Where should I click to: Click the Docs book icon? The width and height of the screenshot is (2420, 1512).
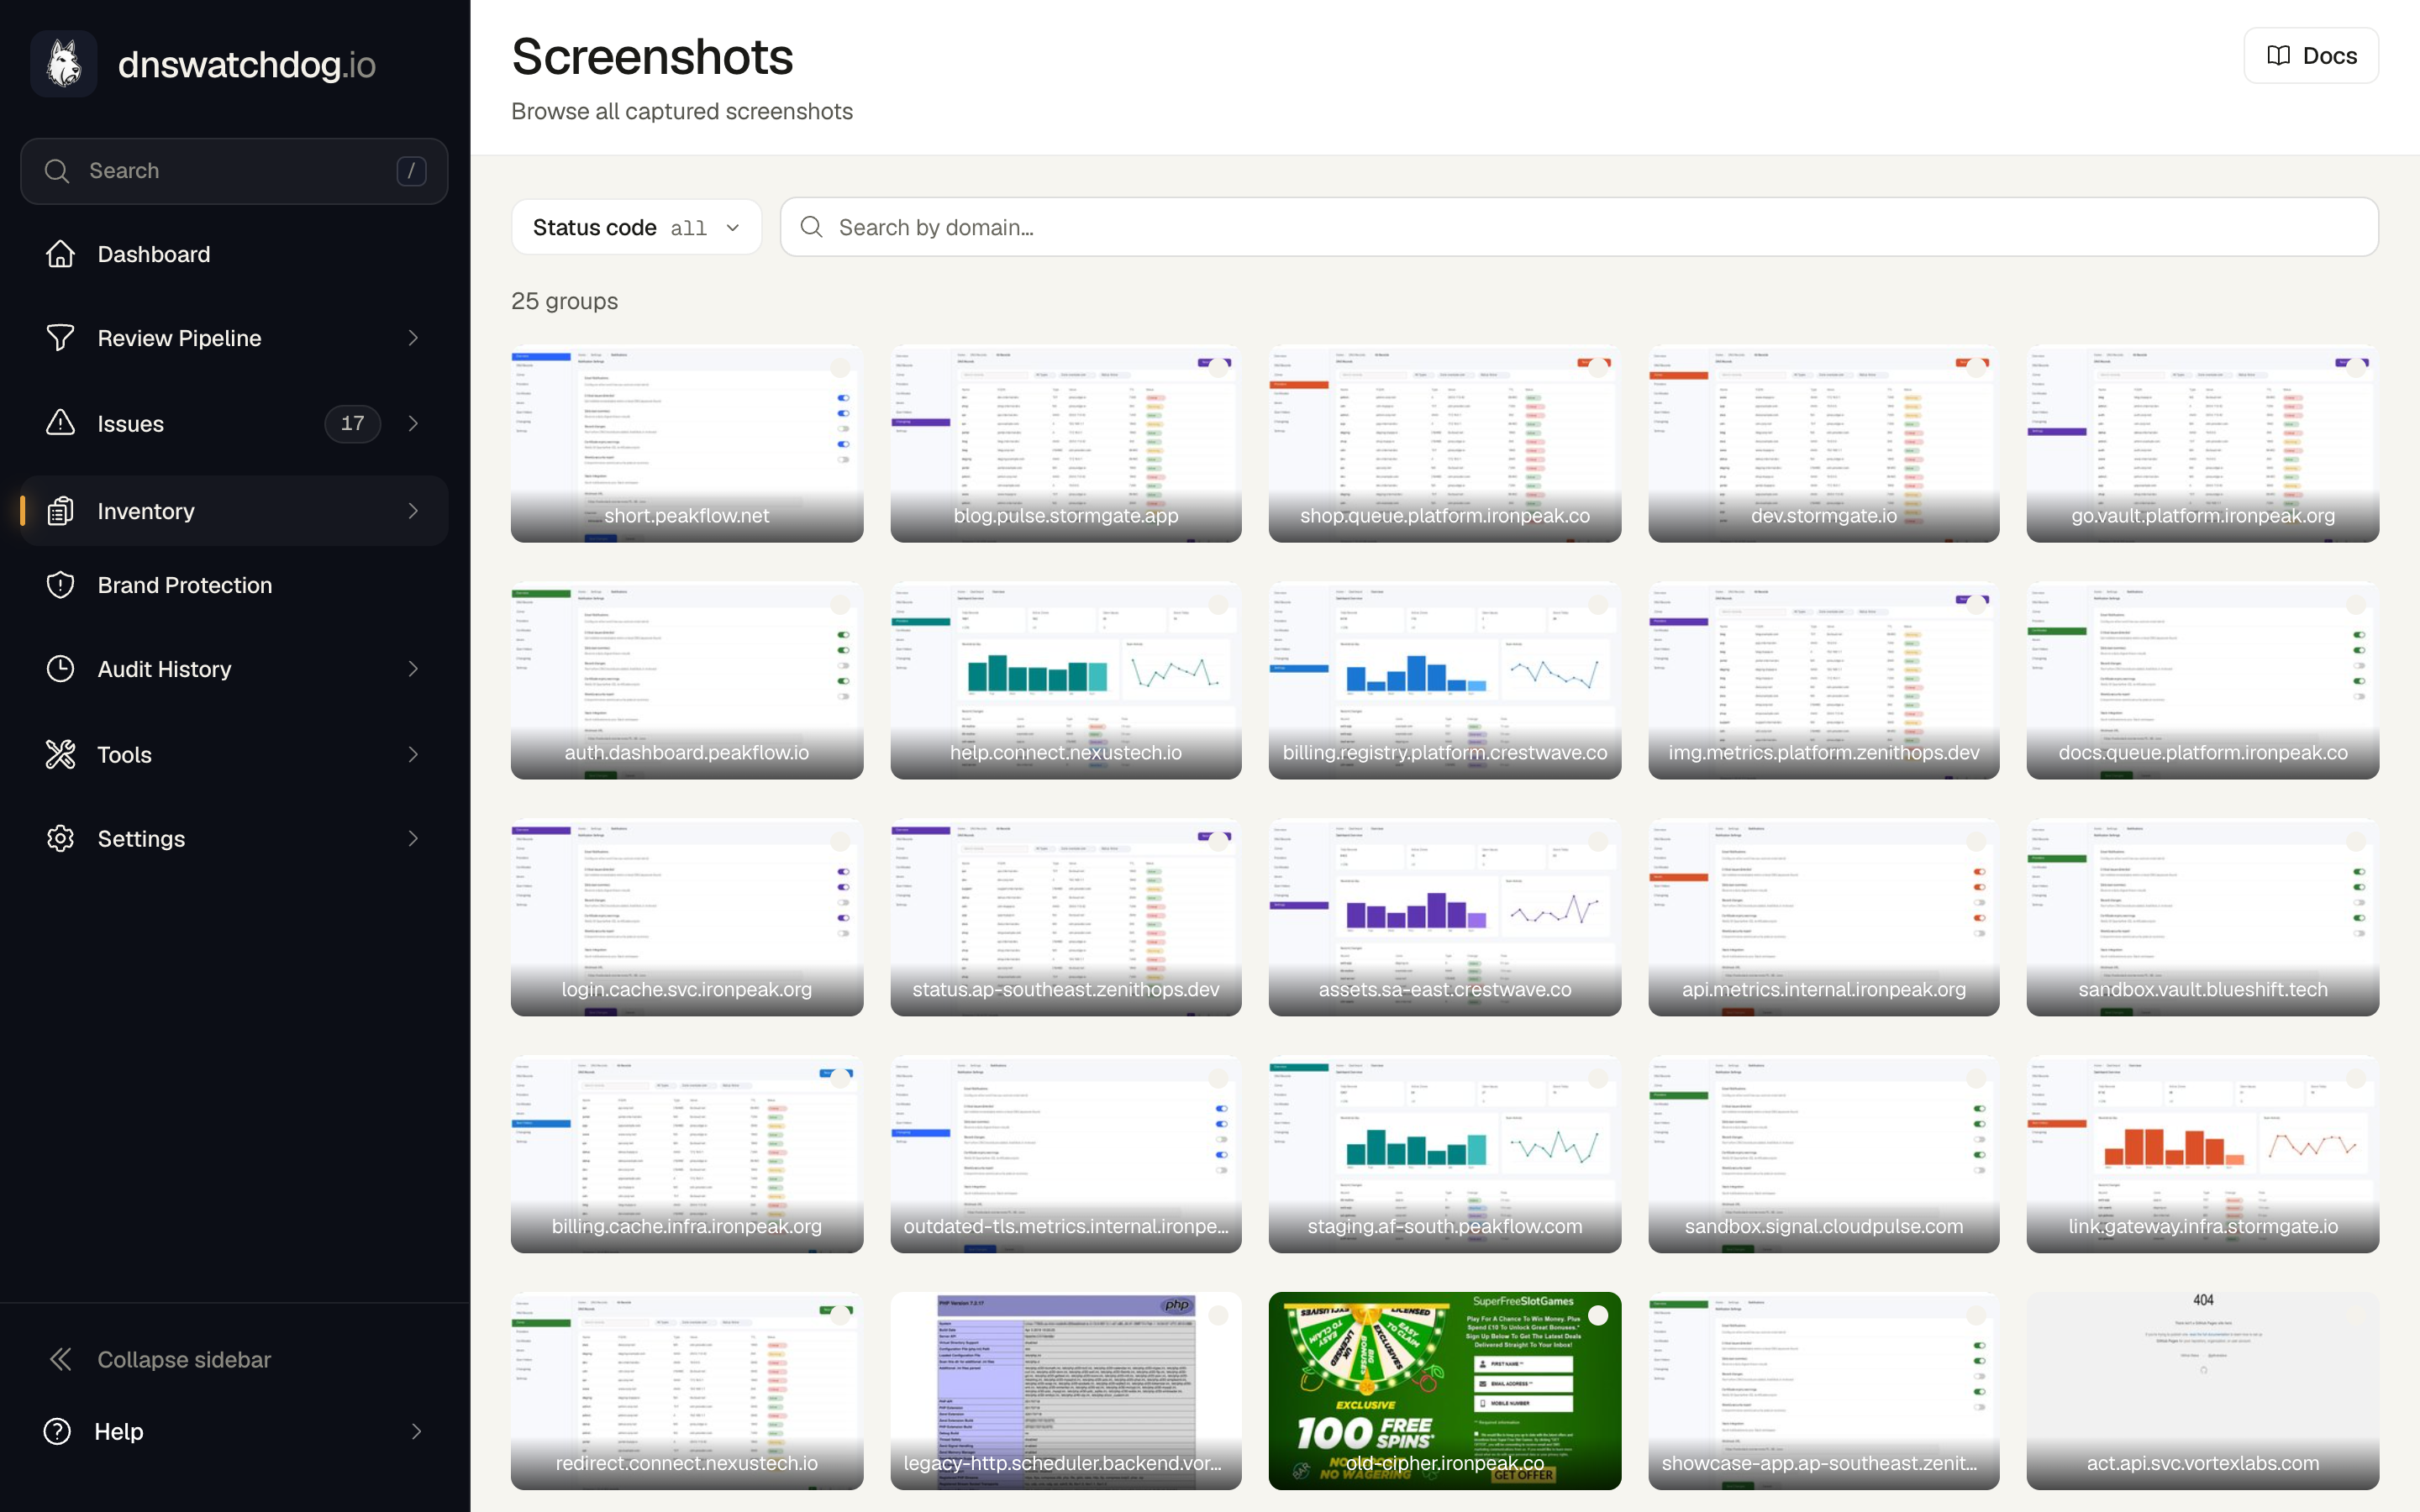(2278, 56)
